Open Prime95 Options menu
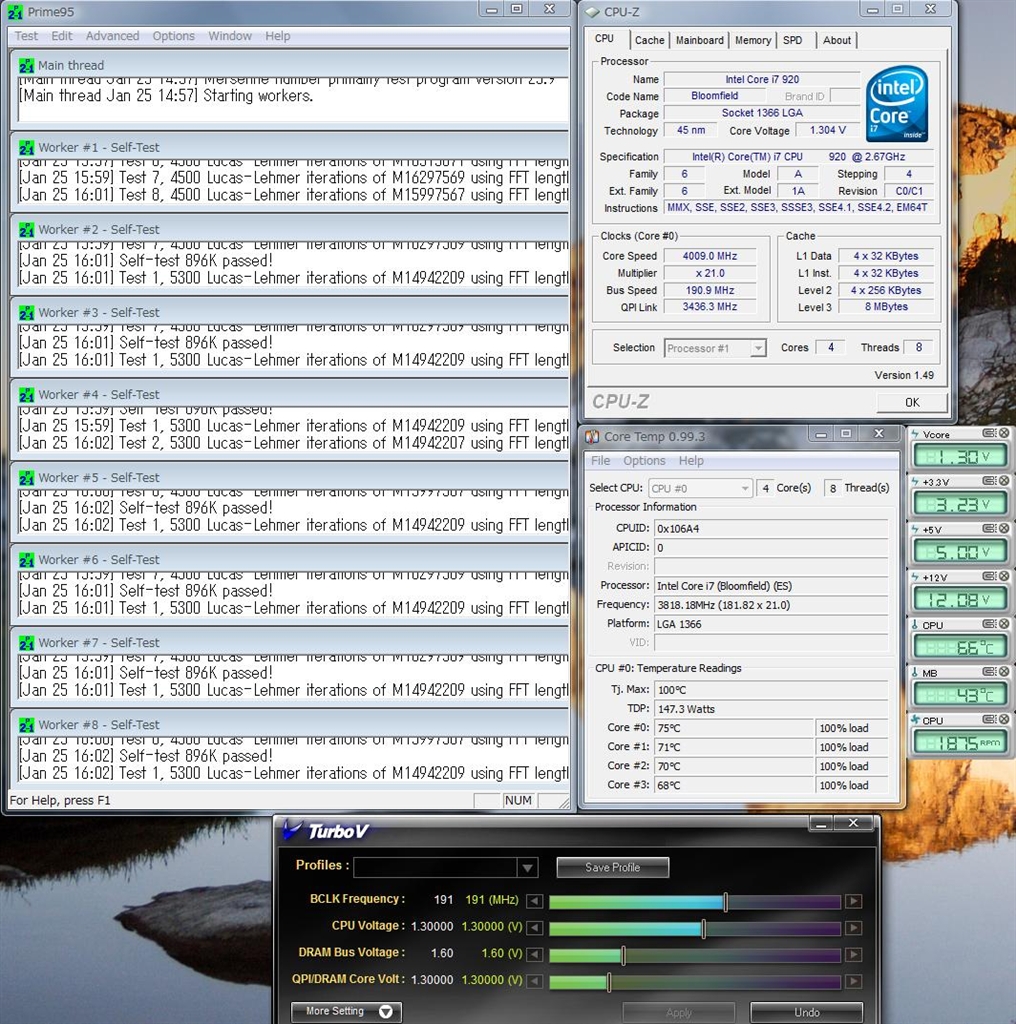The width and height of the screenshot is (1016, 1024). 174,36
